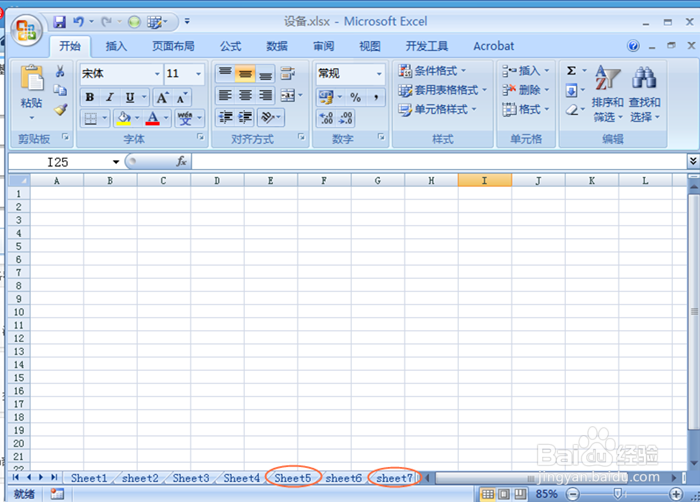Select column I header
Image resolution: width=700 pixels, height=502 pixels.
pos(484,180)
